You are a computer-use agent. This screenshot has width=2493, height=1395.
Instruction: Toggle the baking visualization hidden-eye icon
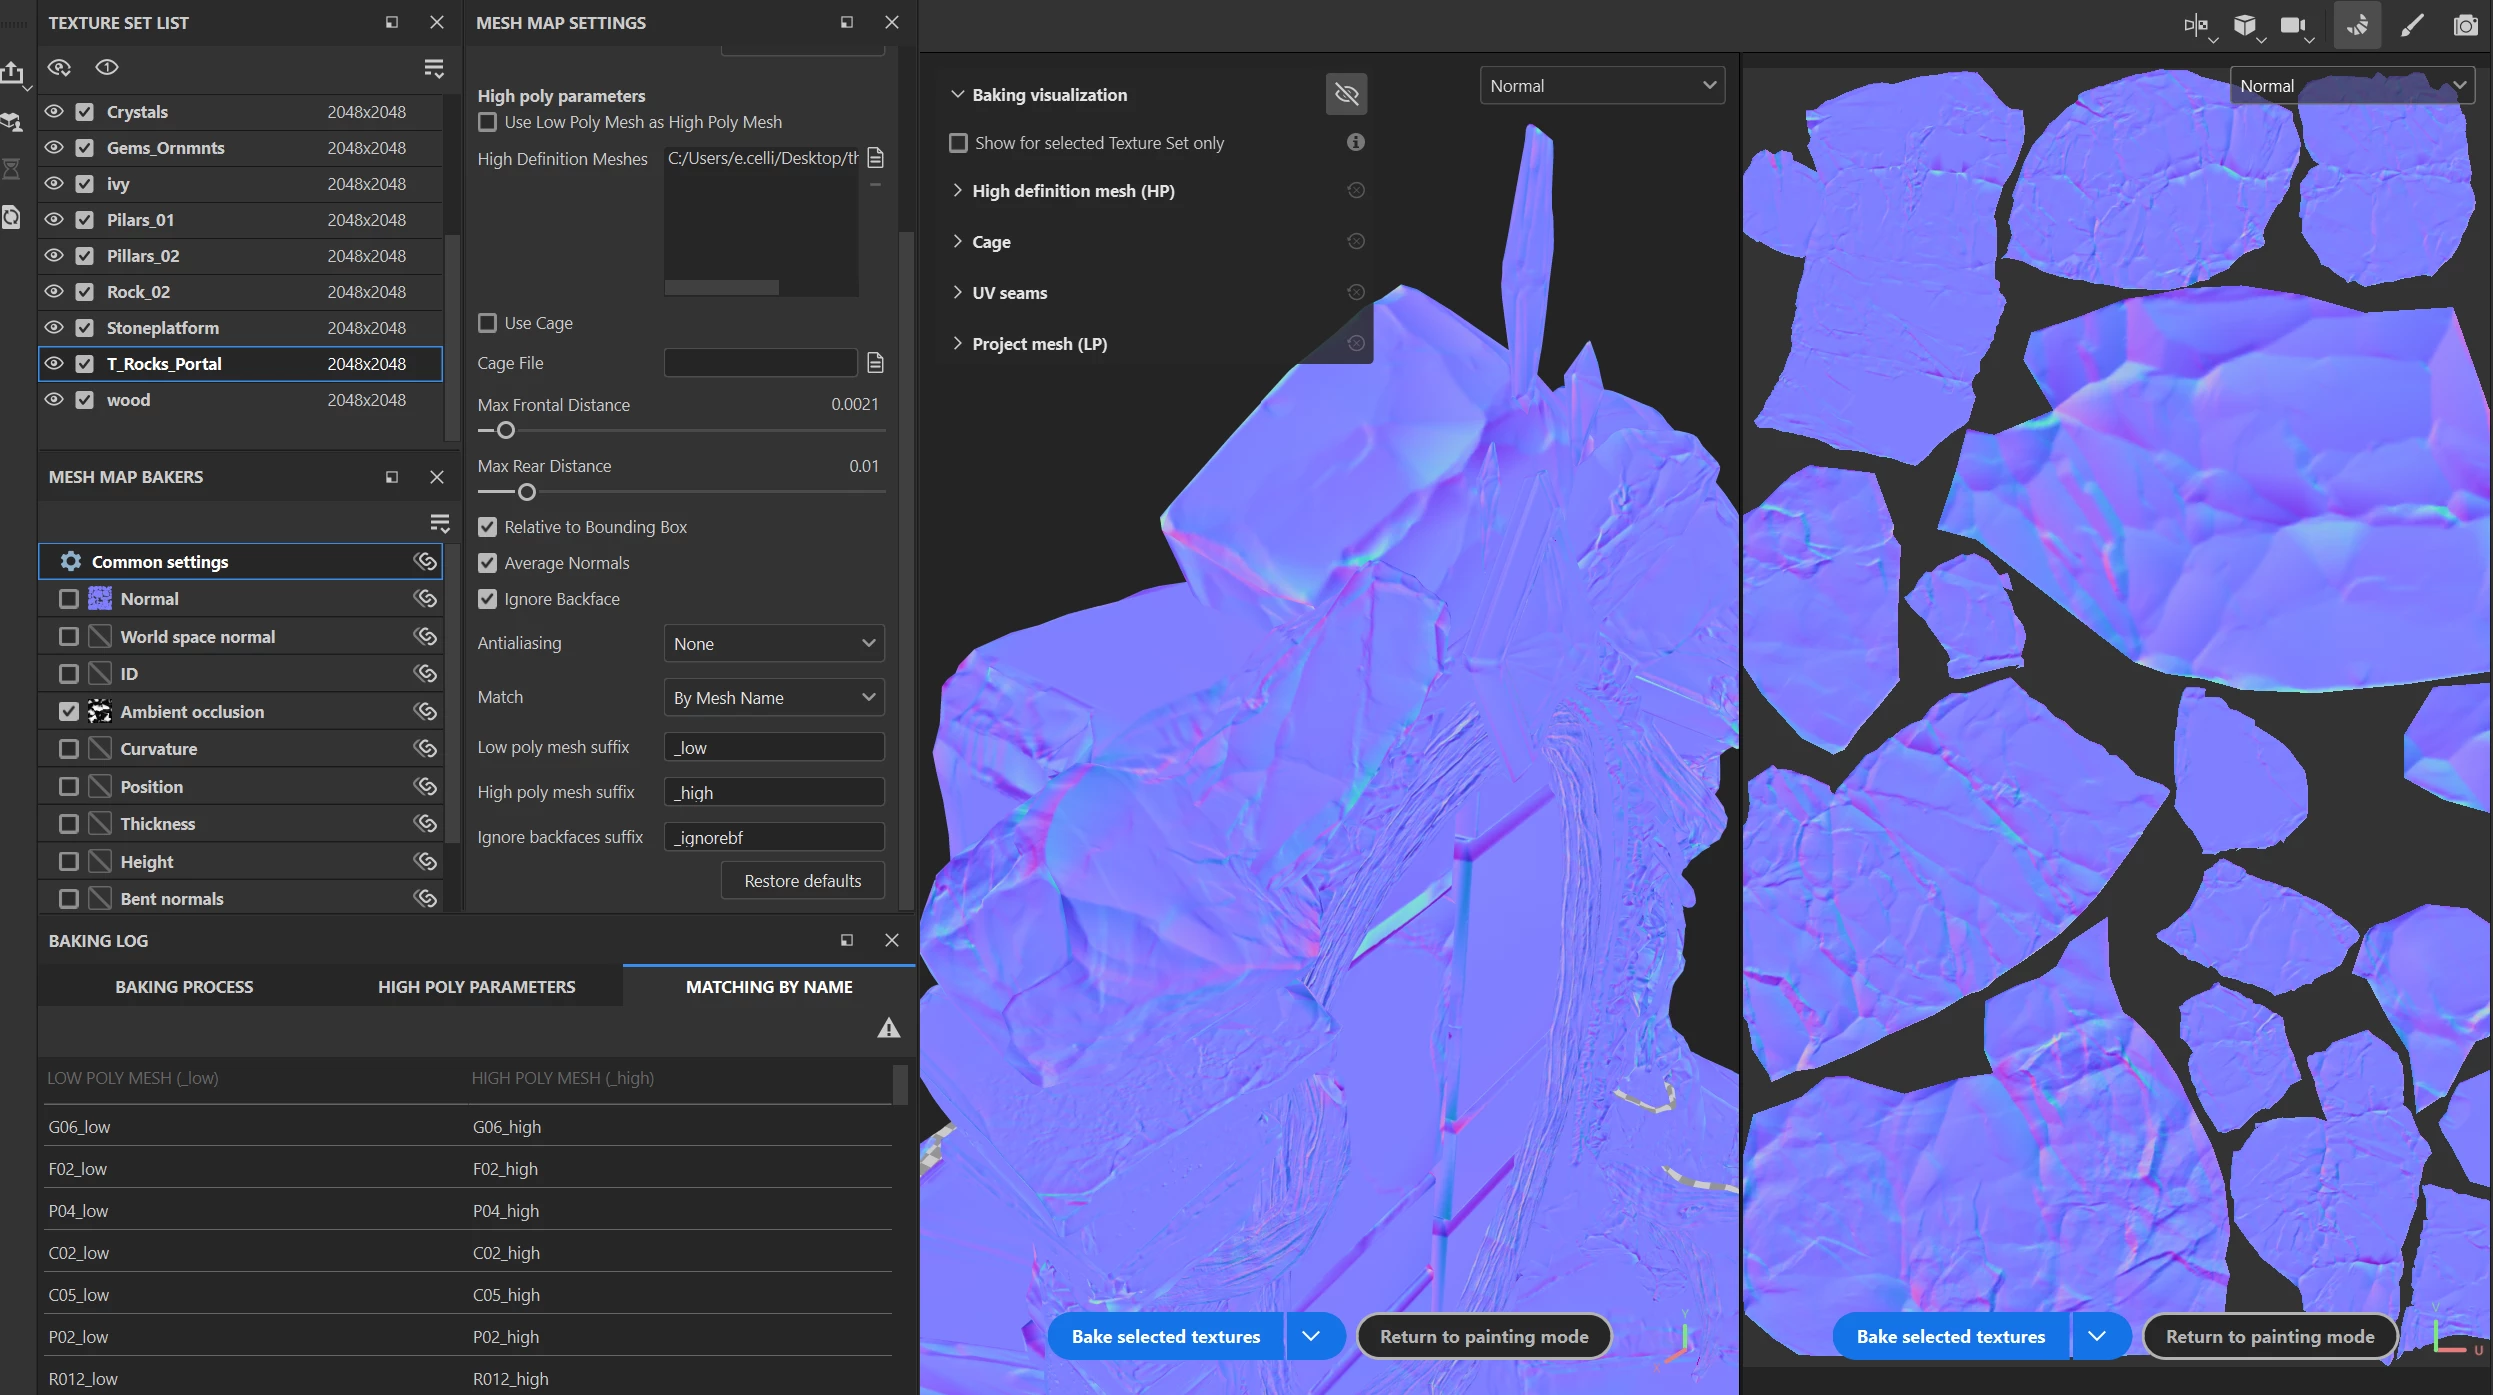coord(1346,95)
